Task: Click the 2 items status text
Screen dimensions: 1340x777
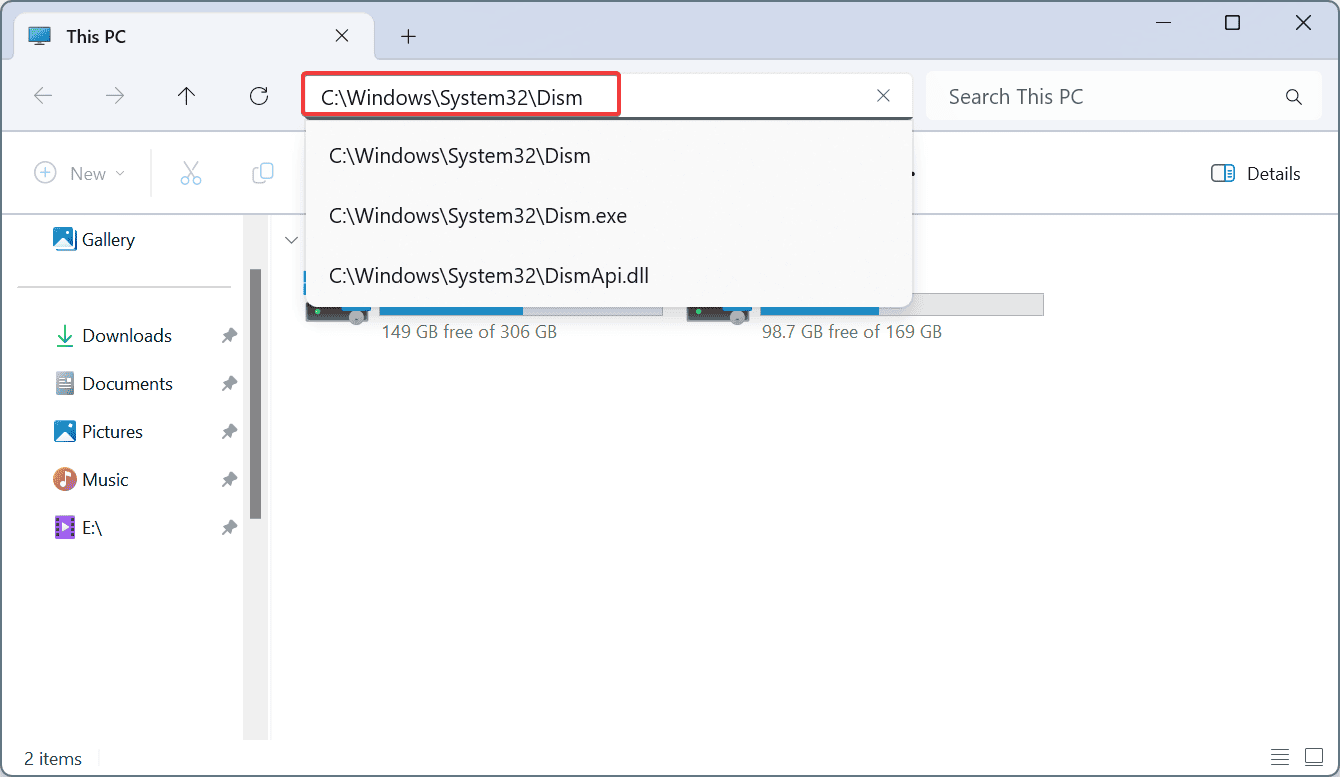Action: (53, 759)
